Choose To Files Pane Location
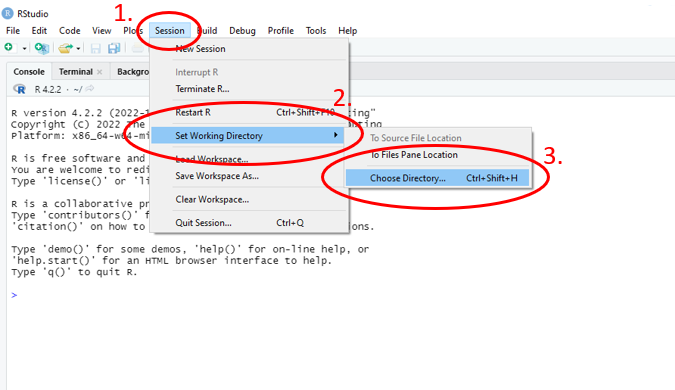Screen dimensions: 675x390 [437, 155]
